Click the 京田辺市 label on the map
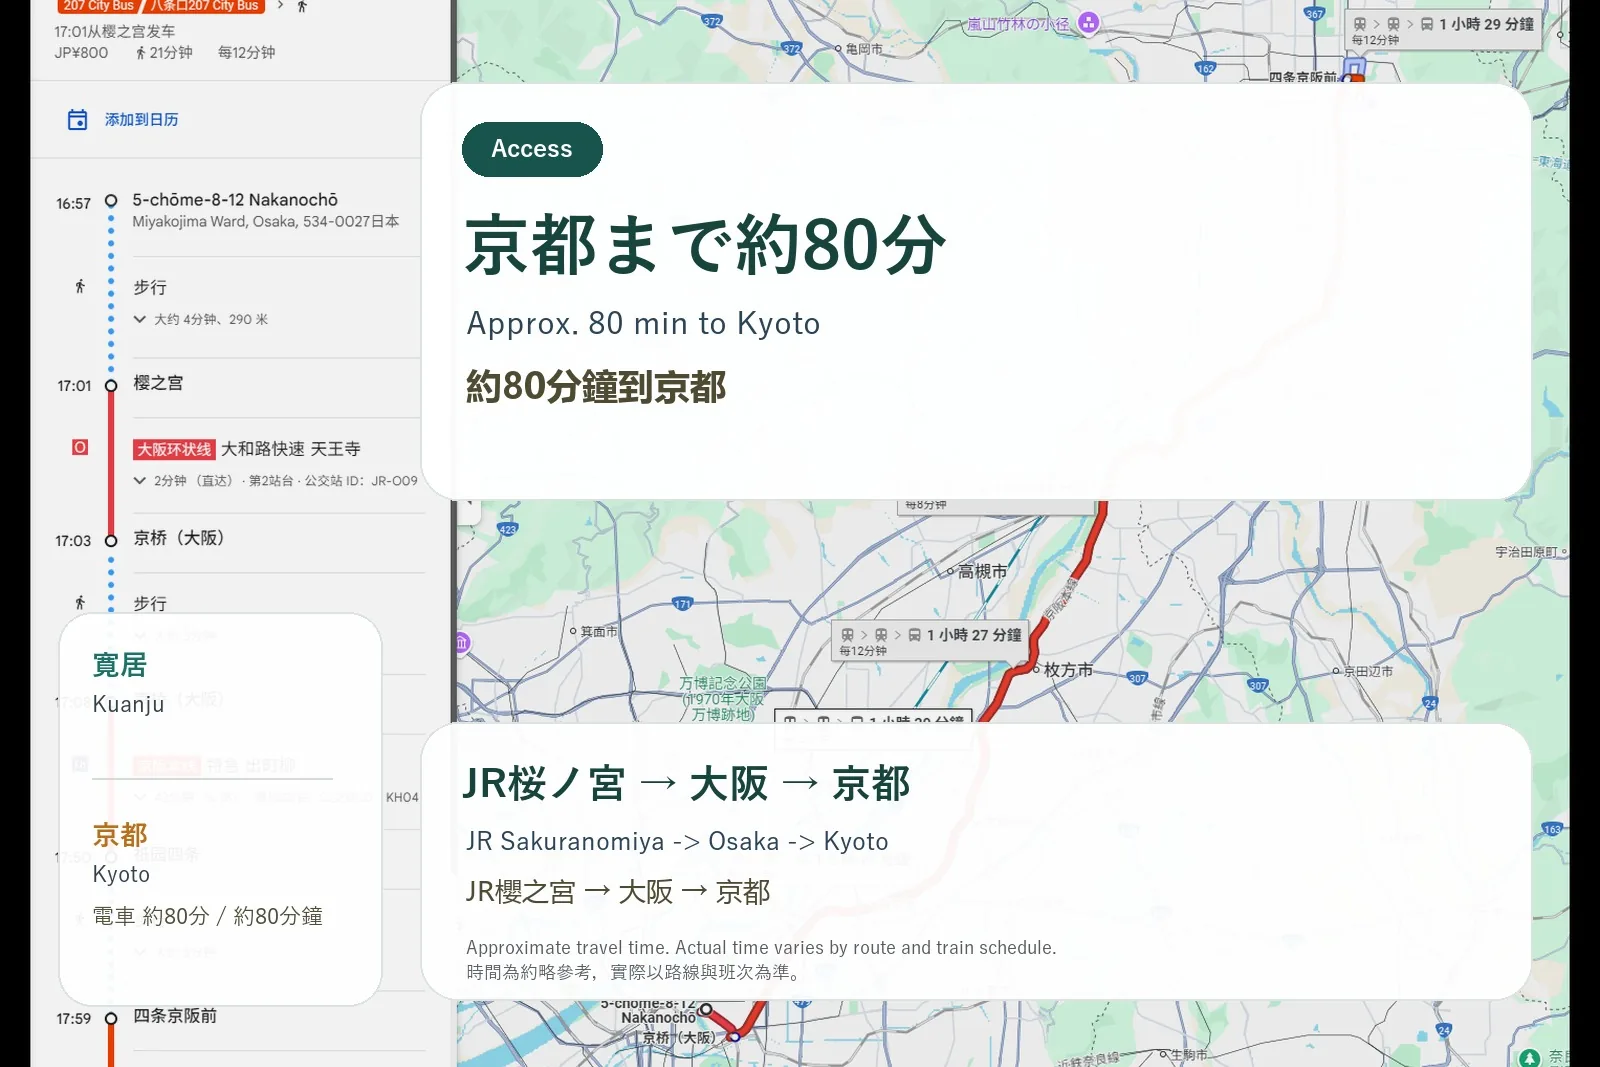1600x1067 pixels. (1368, 671)
